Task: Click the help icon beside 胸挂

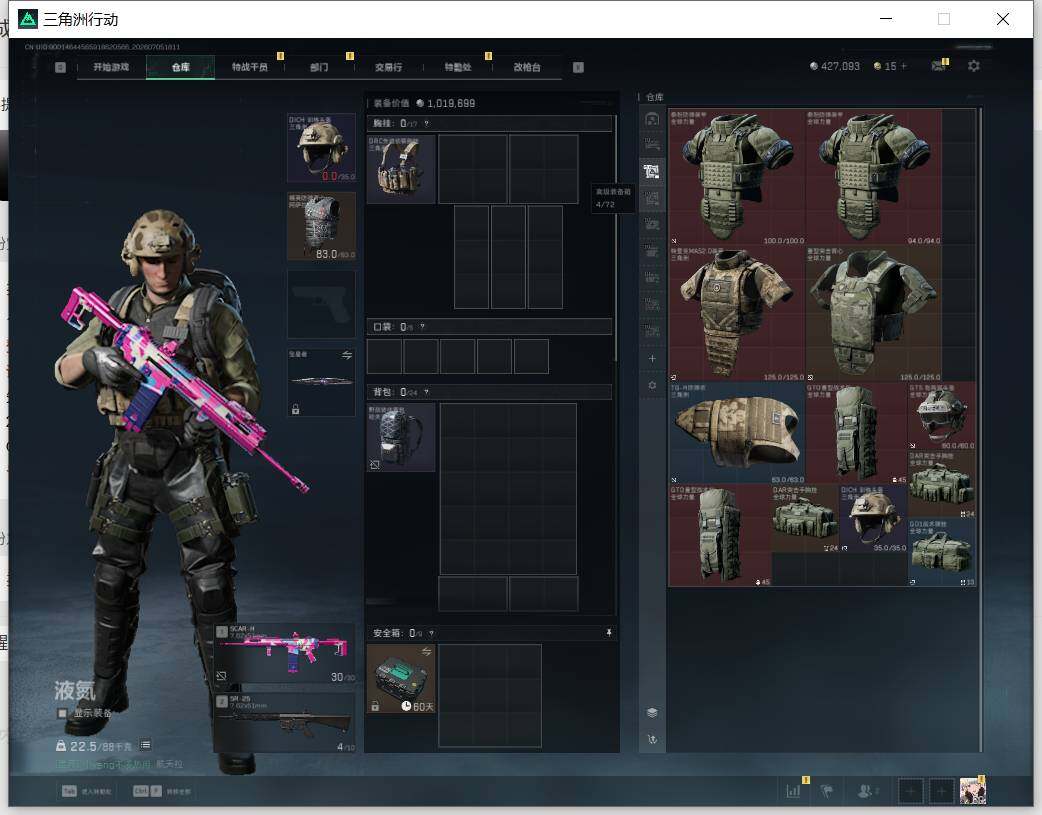Action: [427, 124]
